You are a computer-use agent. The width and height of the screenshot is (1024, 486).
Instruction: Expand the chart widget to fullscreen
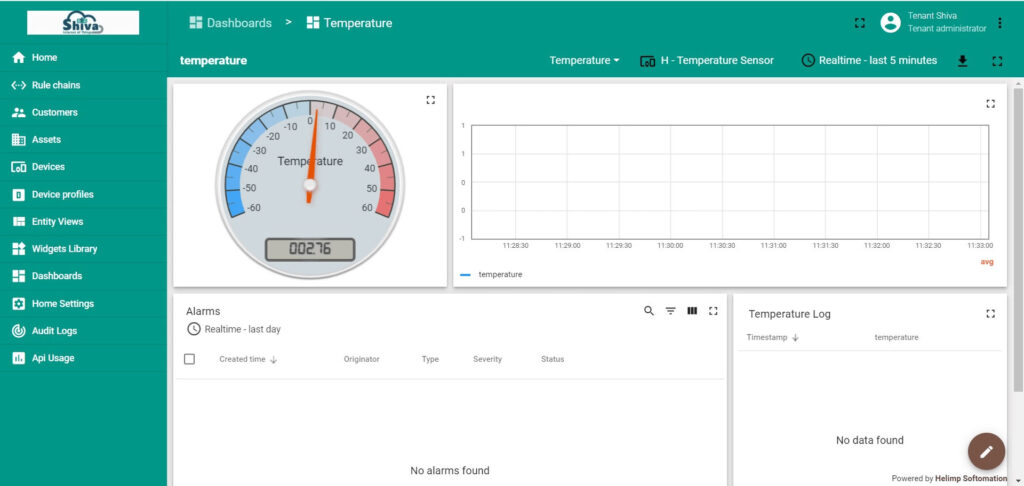[x=990, y=103]
